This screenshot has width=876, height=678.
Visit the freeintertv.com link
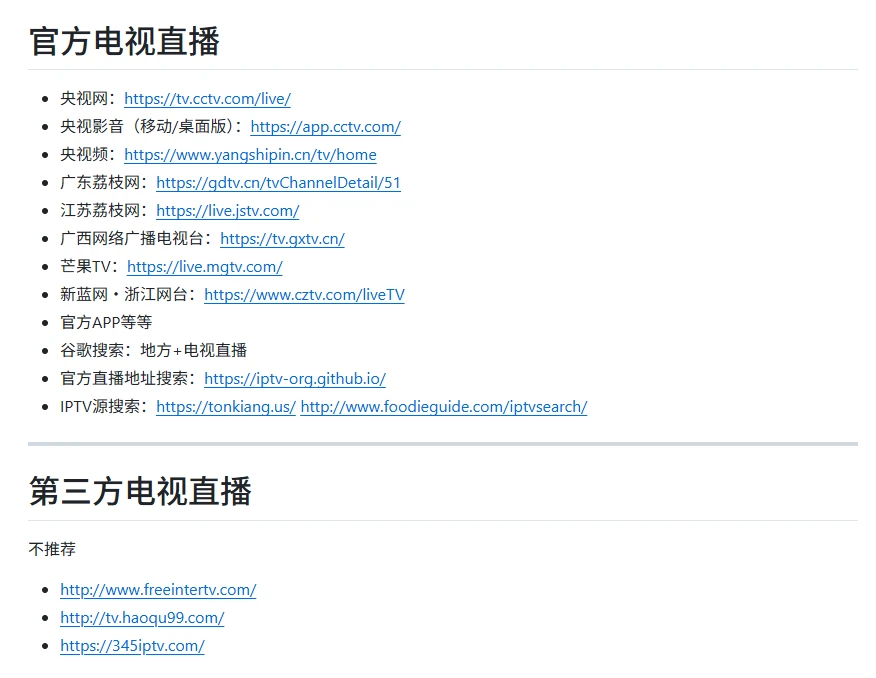click(158, 590)
